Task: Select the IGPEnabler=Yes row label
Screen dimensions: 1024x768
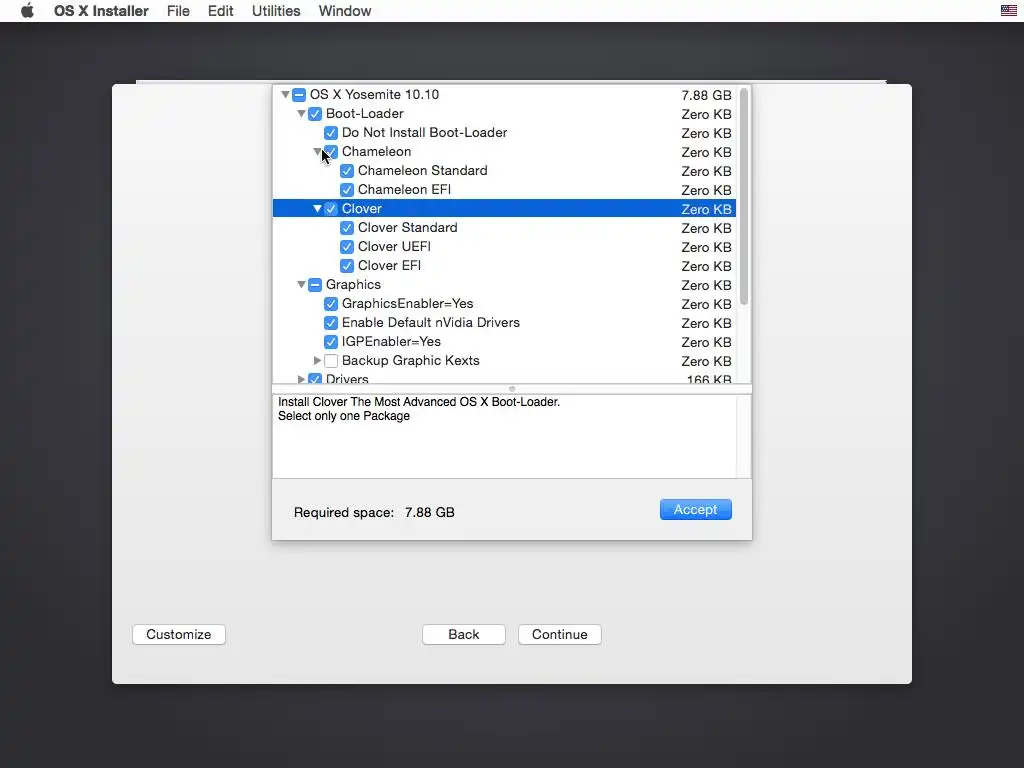Action: [391, 342]
